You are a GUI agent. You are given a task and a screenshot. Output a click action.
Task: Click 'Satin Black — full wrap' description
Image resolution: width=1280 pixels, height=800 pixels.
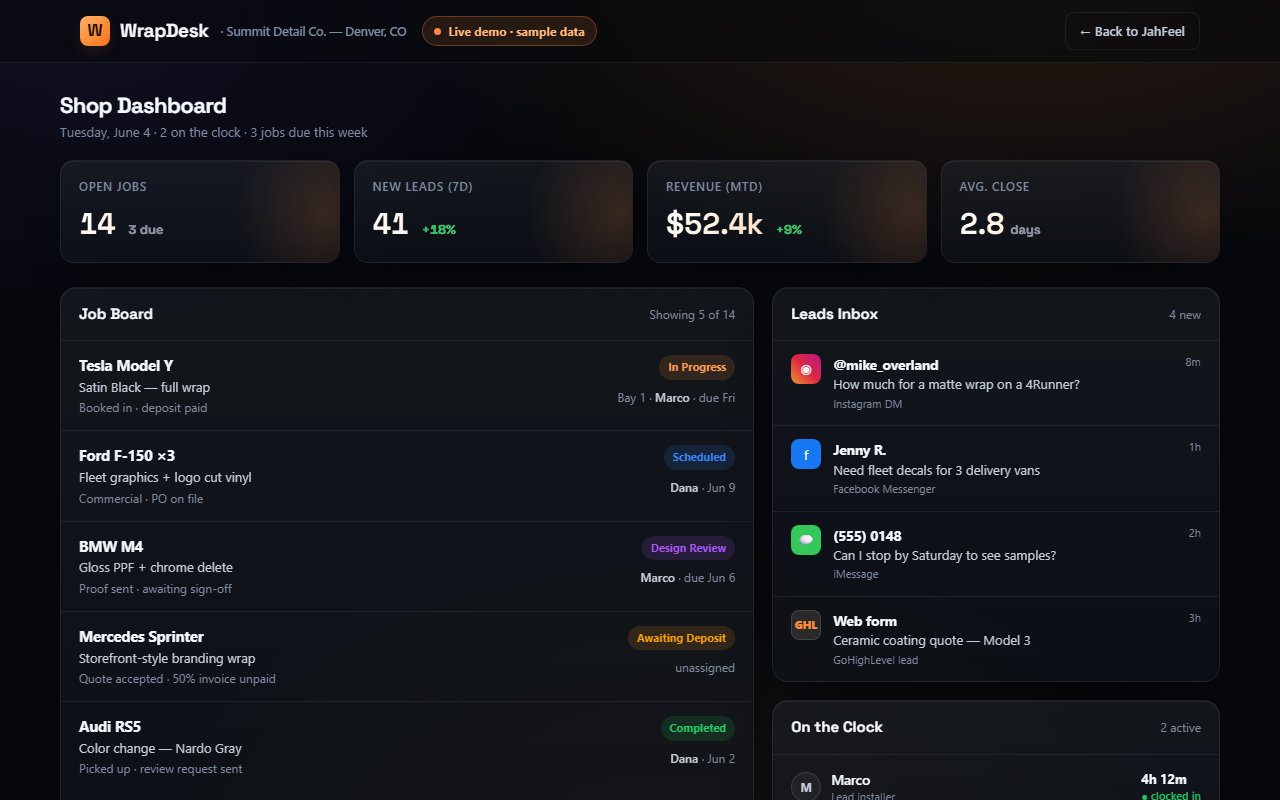[144, 388]
